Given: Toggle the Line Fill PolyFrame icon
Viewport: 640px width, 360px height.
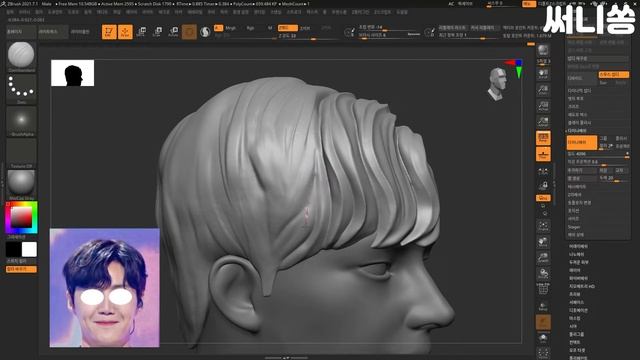Looking at the screenshot, I should [543, 289].
